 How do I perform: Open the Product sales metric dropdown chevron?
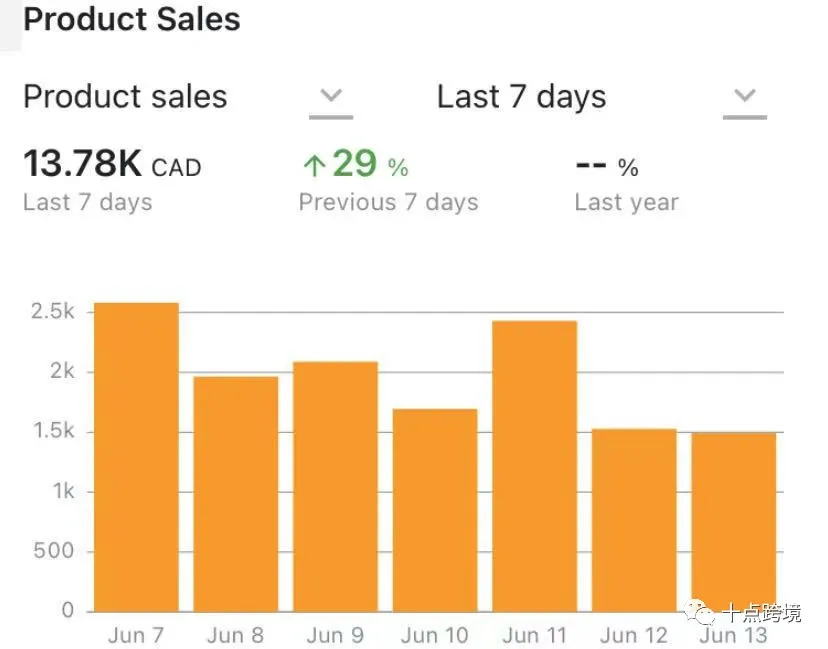[x=331, y=96]
